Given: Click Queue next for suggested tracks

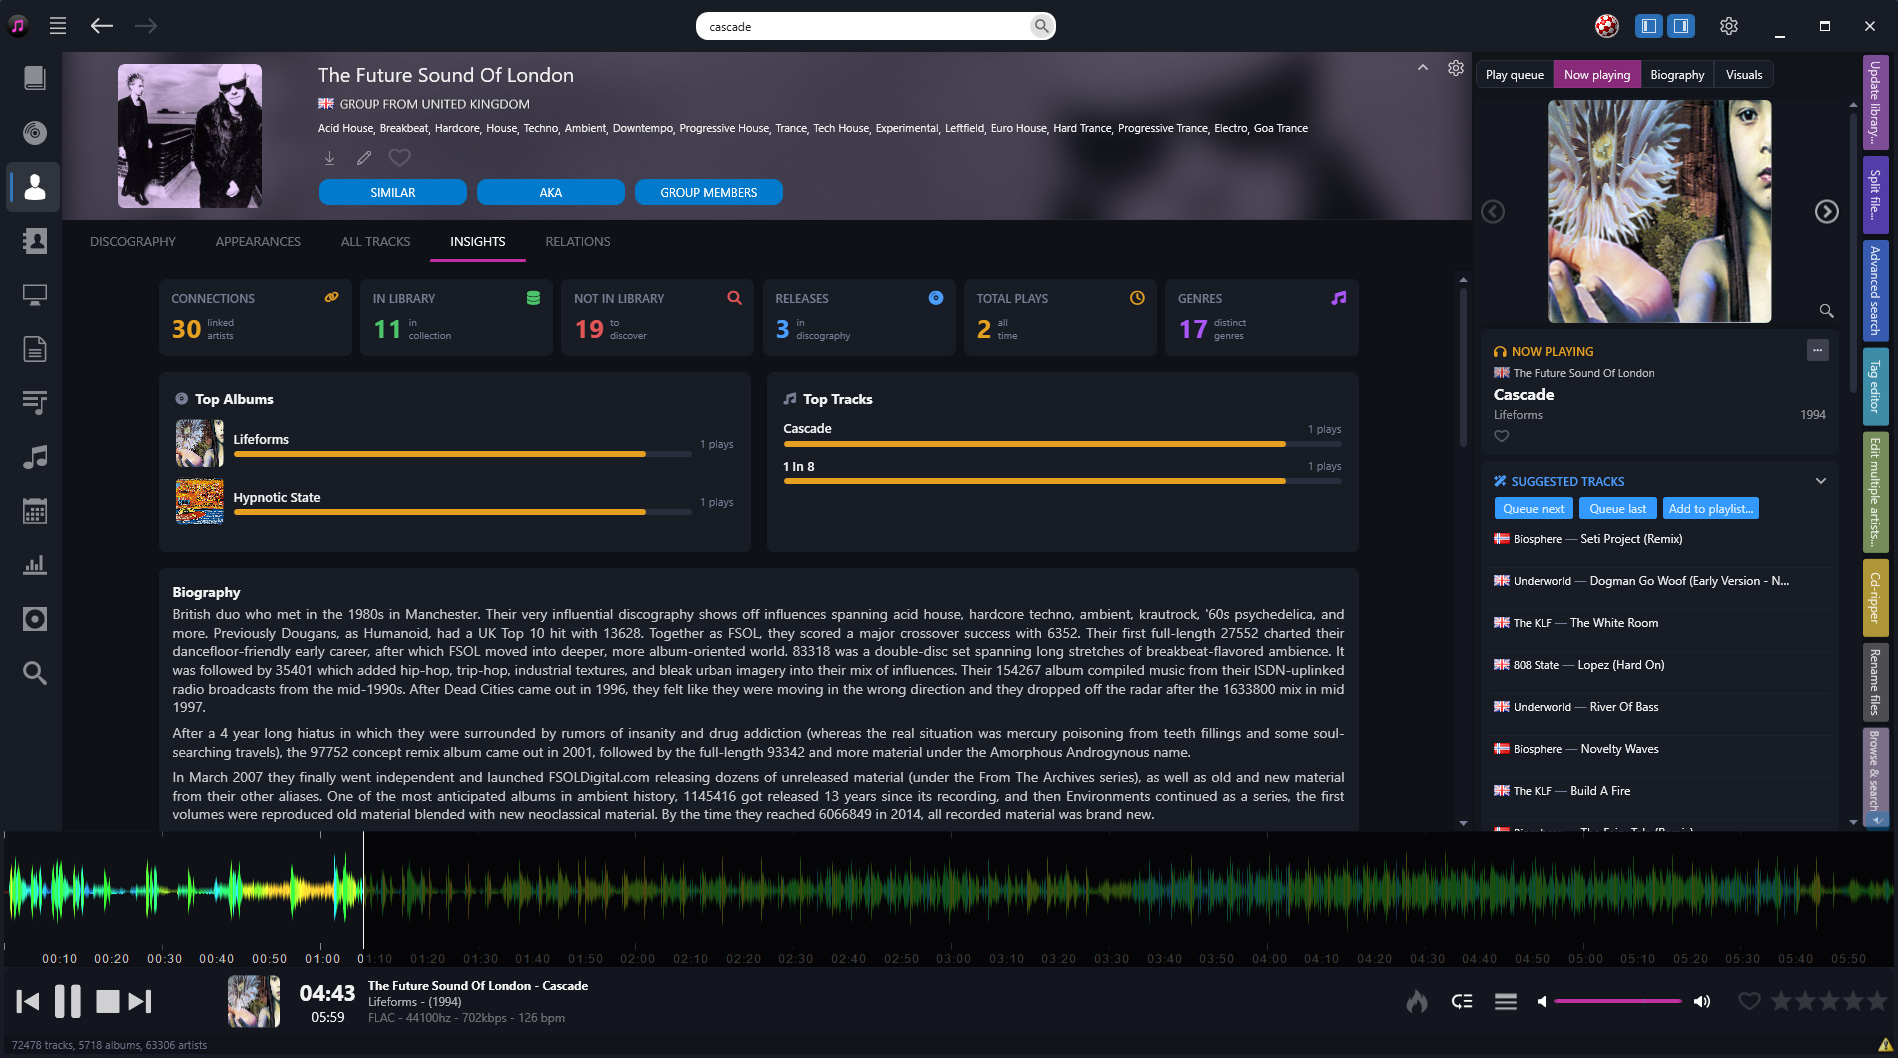Looking at the screenshot, I should click(1534, 509).
